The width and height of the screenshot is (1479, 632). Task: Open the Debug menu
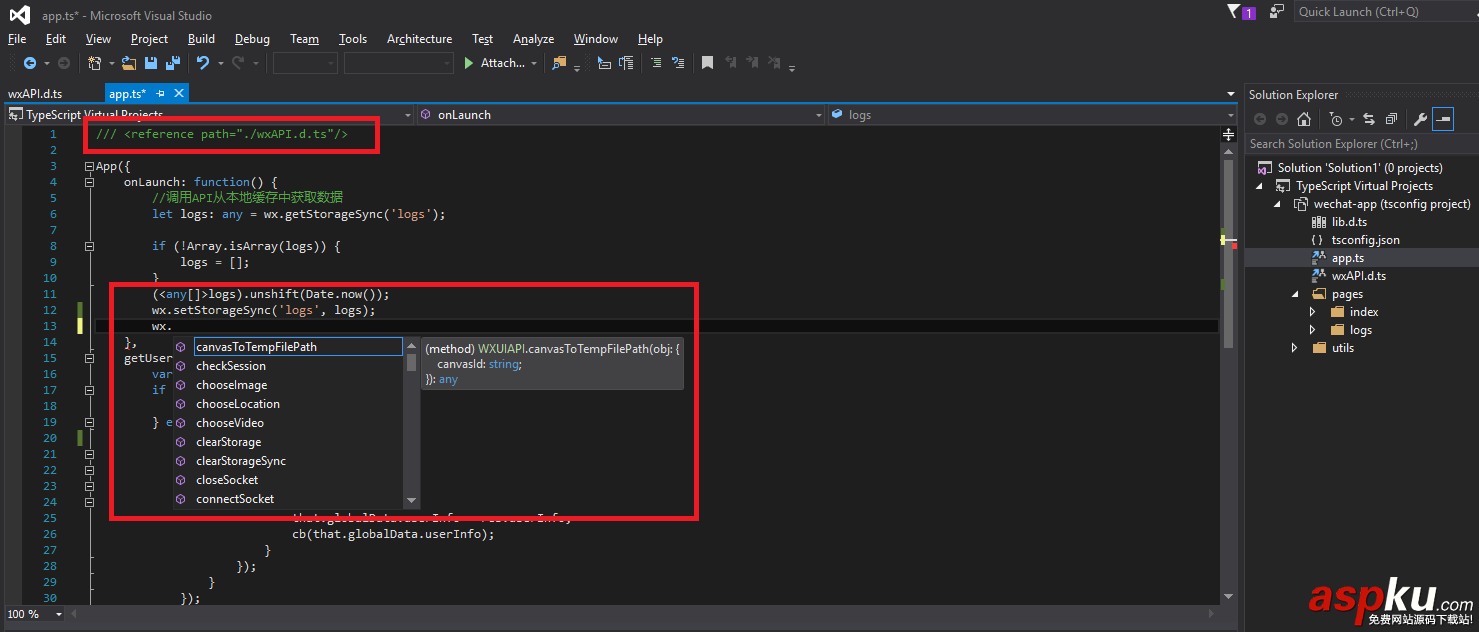252,39
